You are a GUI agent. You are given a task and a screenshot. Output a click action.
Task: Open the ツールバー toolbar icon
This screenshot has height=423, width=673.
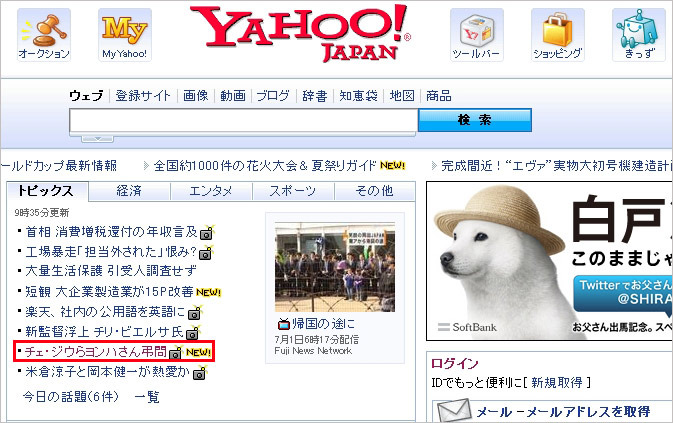click(x=476, y=35)
